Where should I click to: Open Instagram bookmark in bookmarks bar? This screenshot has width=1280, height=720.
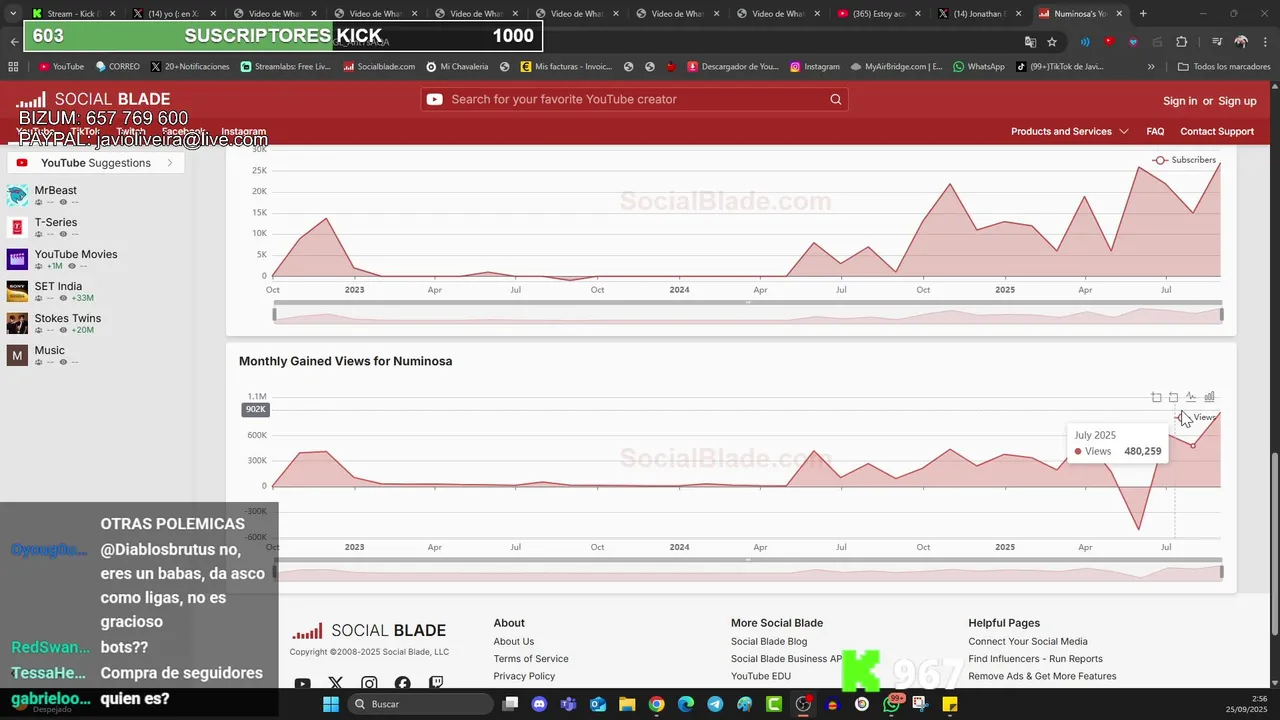[x=814, y=67]
